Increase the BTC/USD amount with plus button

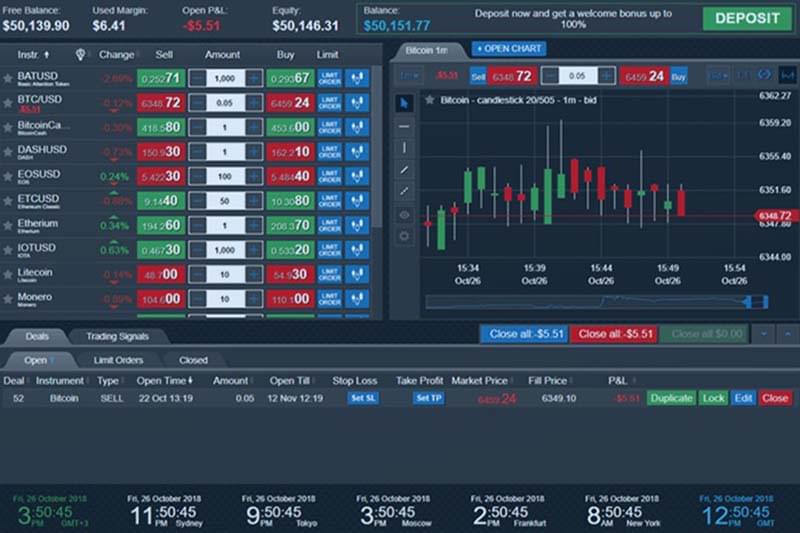pos(254,103)
